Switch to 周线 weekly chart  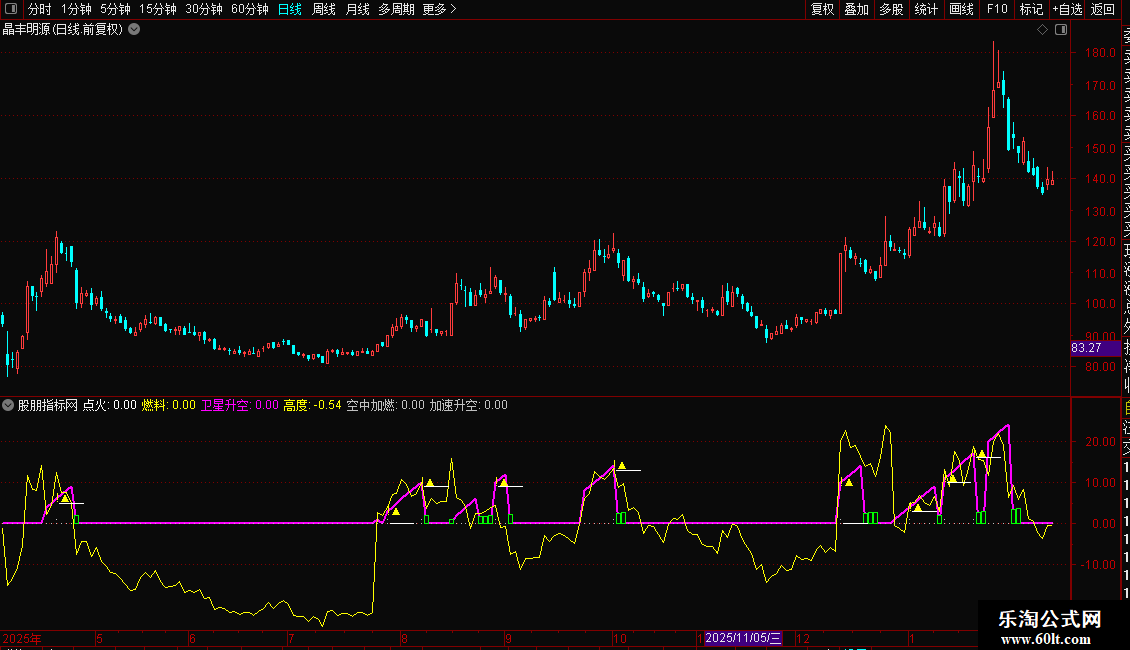pos(324,9)
